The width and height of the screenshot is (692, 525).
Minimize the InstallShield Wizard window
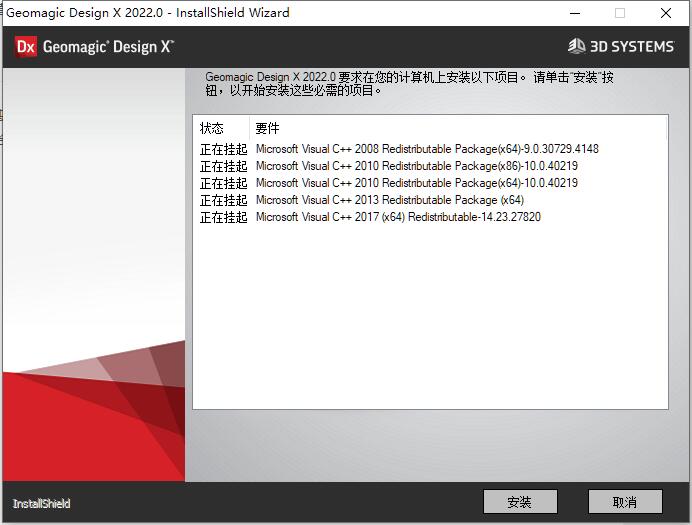click(x=575, y=13)
